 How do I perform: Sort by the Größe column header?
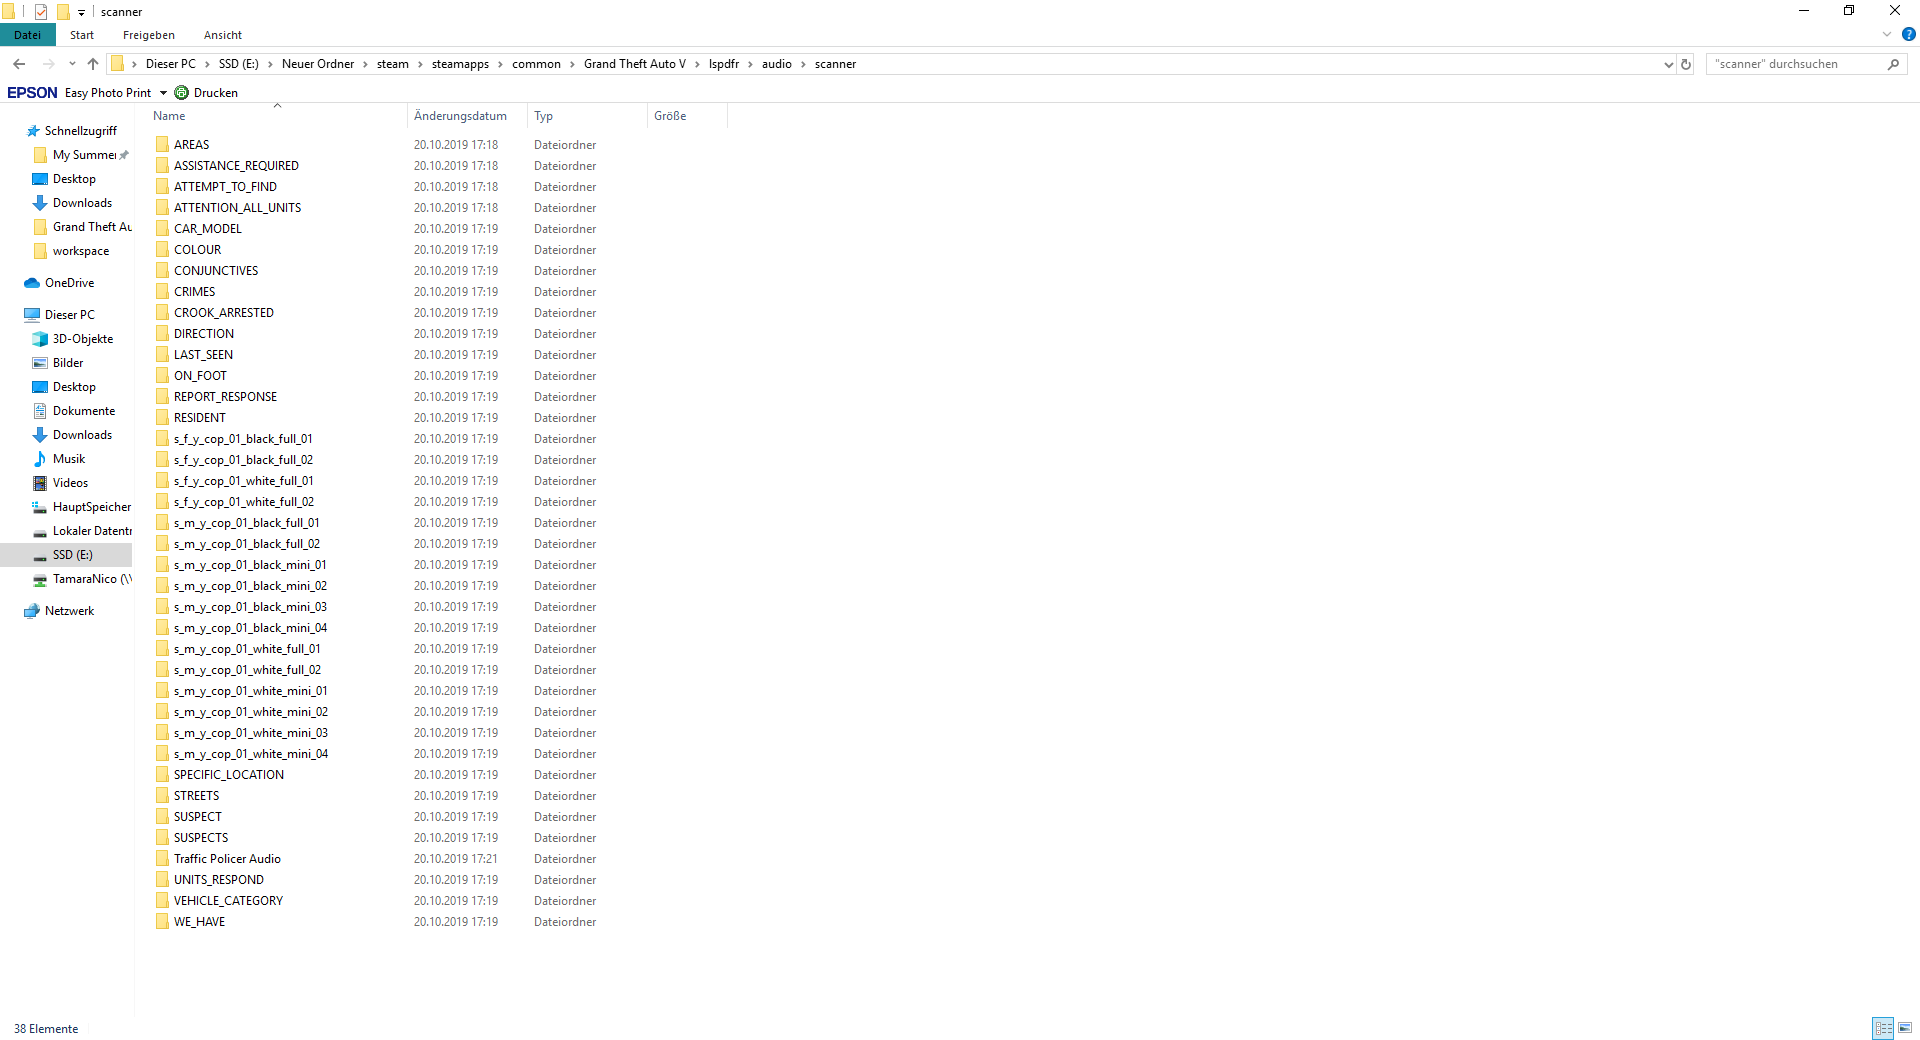pyautogui.click(x=687, y=116)
